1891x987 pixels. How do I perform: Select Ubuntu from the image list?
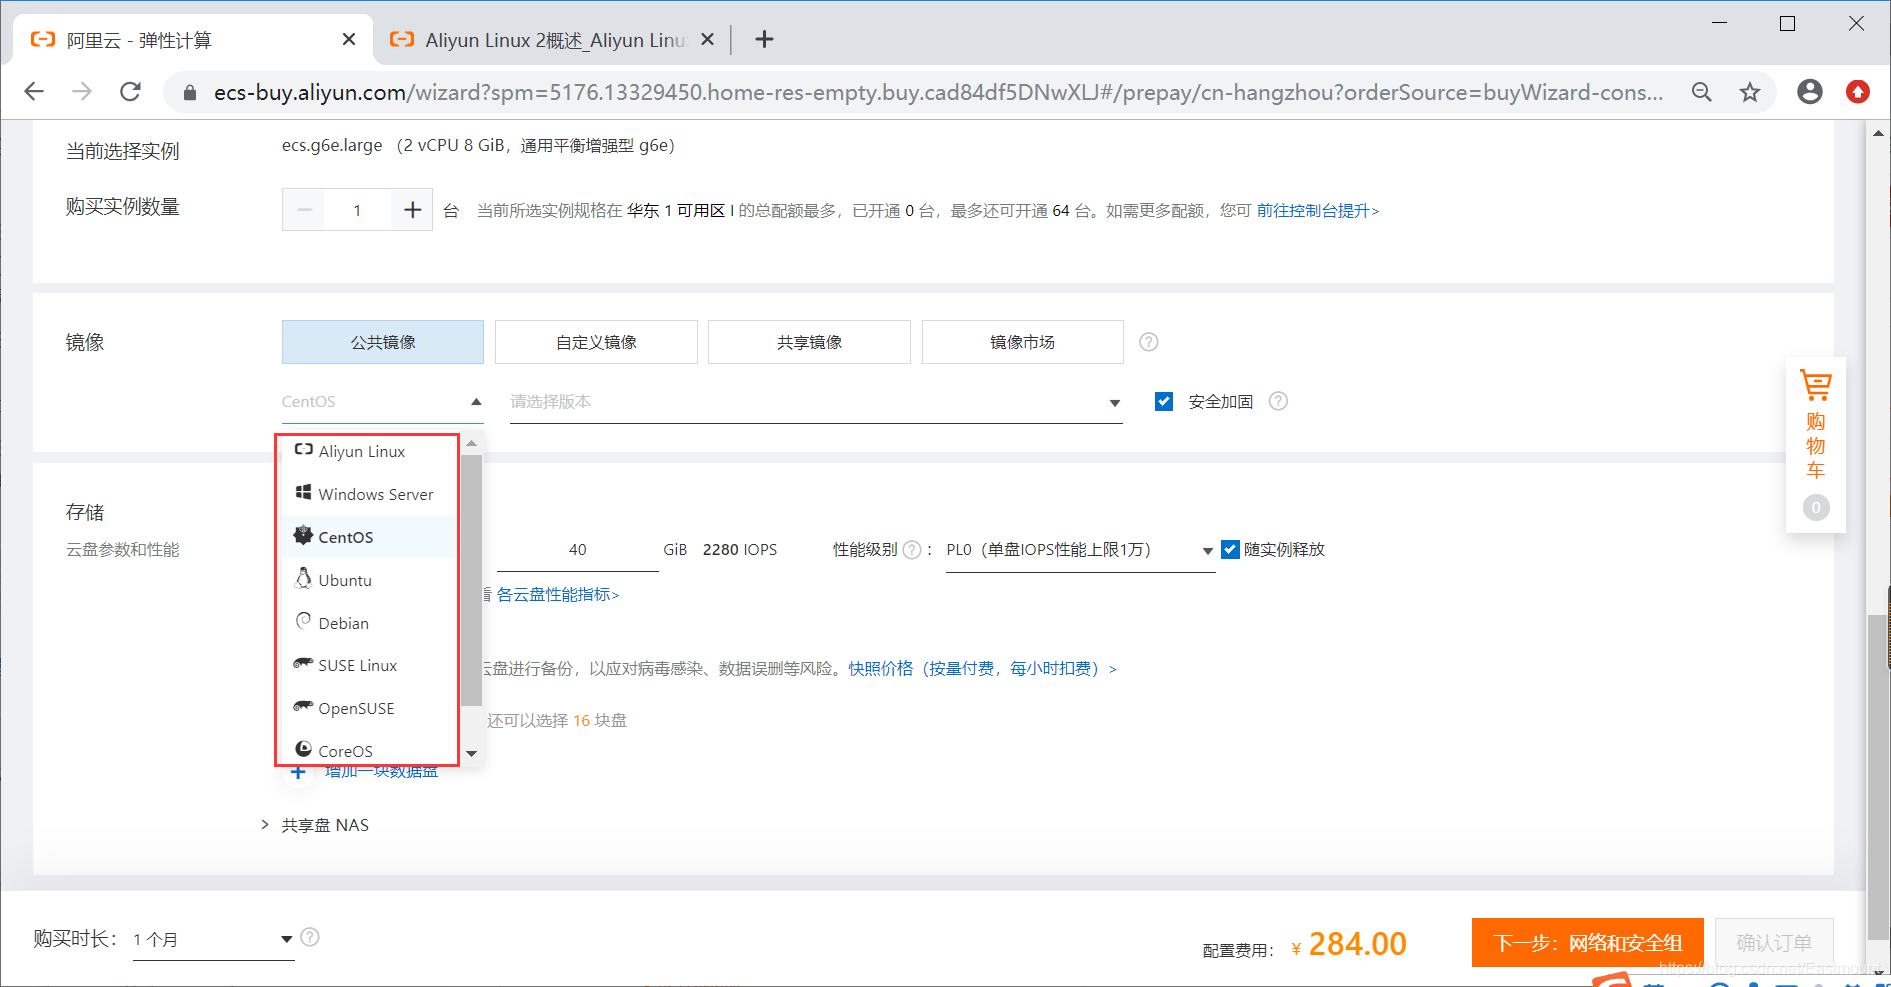[344, 580]
